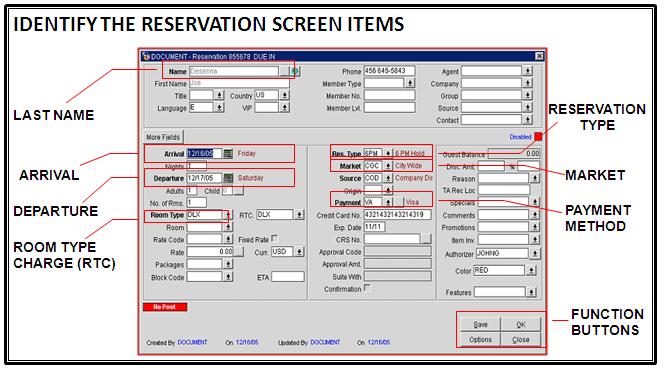The image size is (664, 371).
Task: Expand the Color RED dropdown arrow
Action: click(x=531, y=270)
